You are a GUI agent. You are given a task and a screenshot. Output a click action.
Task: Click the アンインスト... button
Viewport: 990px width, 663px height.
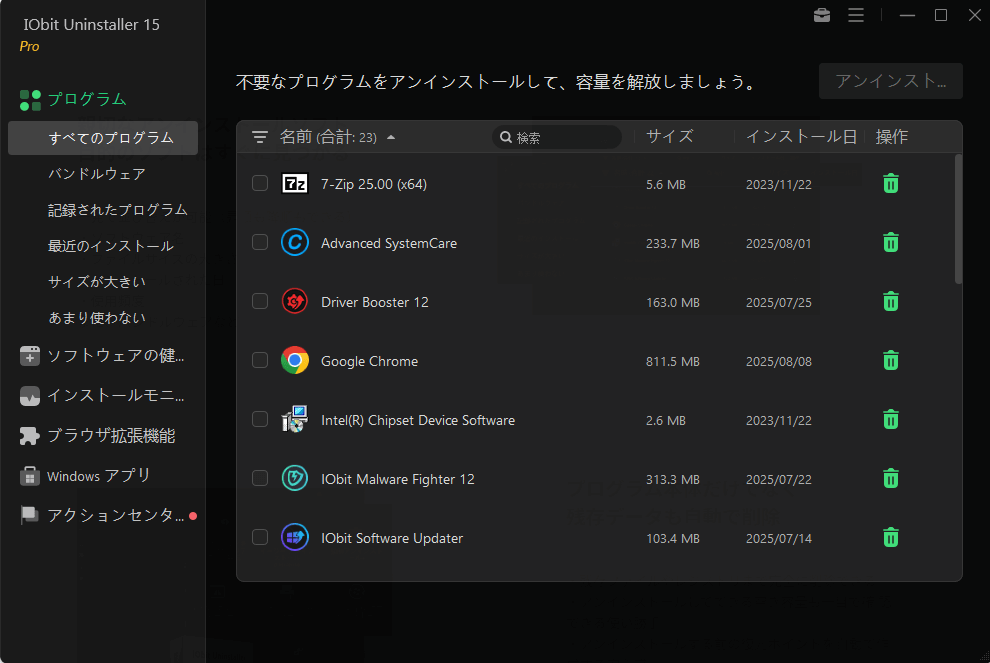click(890, 81)
